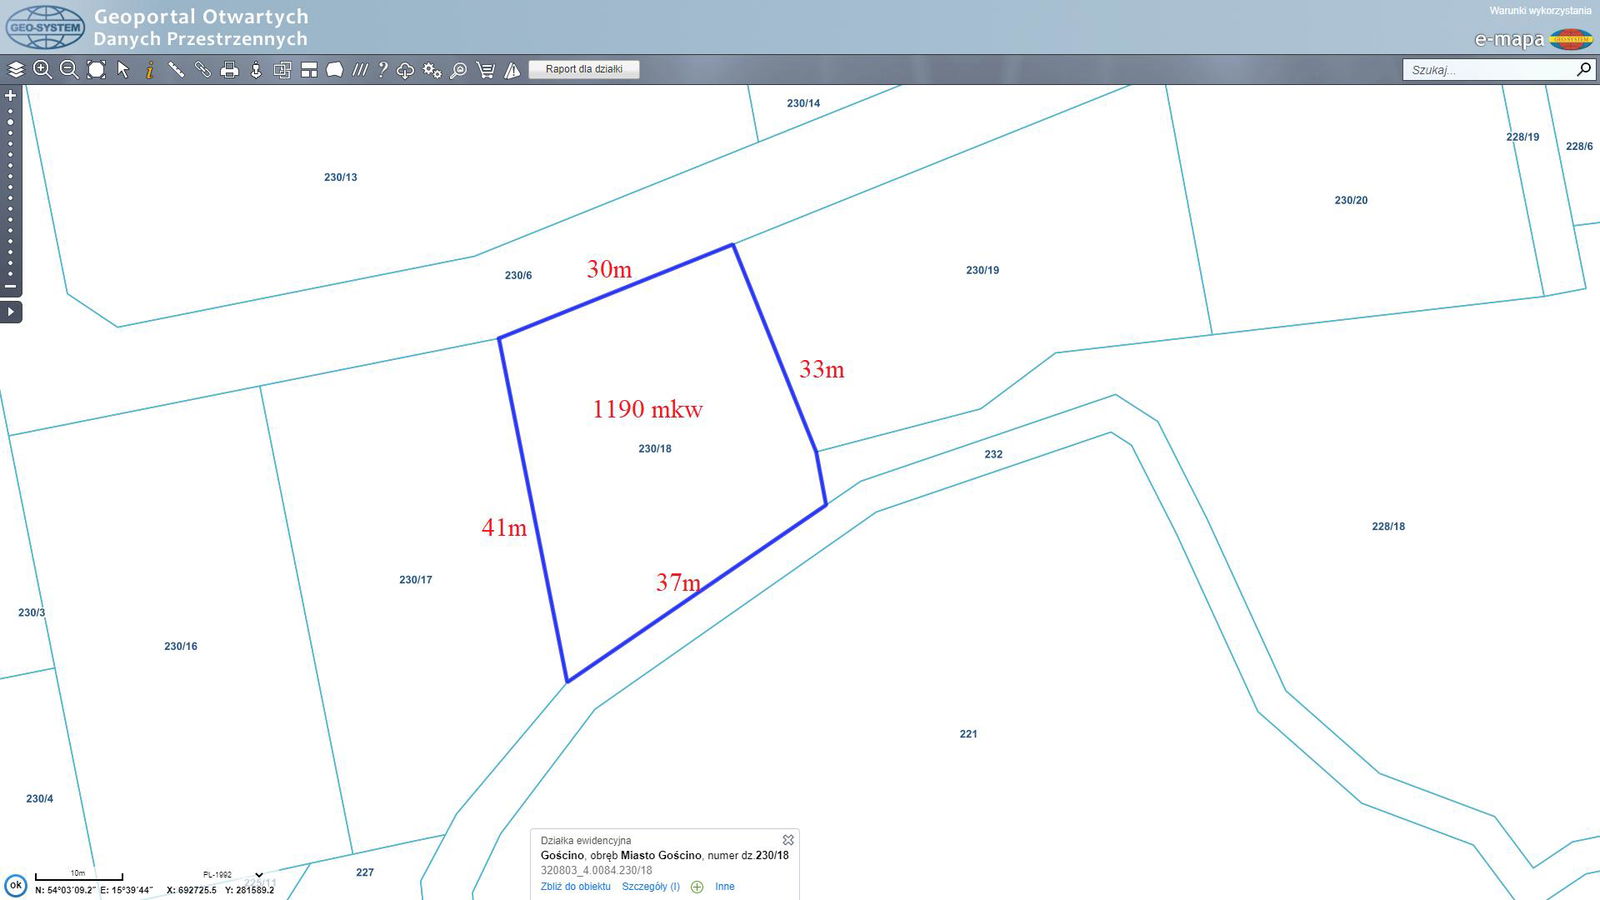1600x900 pixels.
Task: Open the shopping cart icon
Action: click(x=486, y=70)
